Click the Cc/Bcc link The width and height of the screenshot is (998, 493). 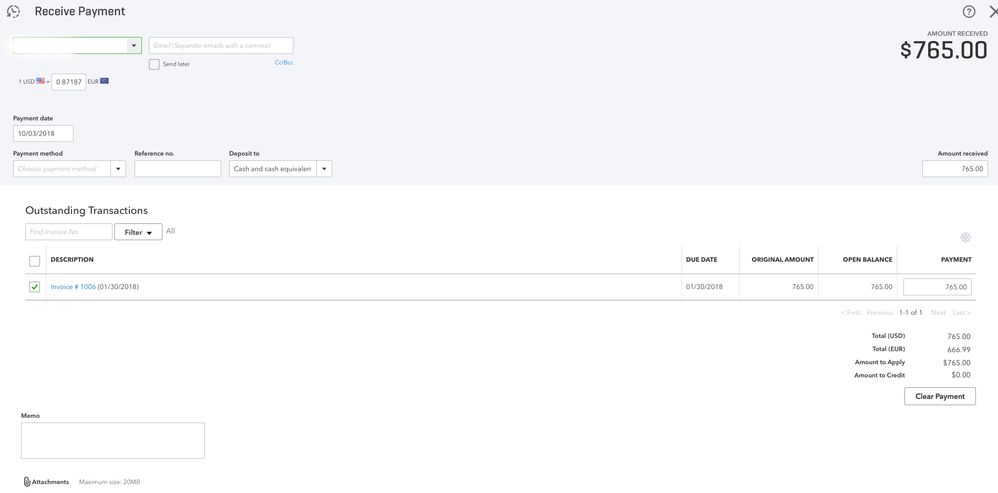click(284, 62)
